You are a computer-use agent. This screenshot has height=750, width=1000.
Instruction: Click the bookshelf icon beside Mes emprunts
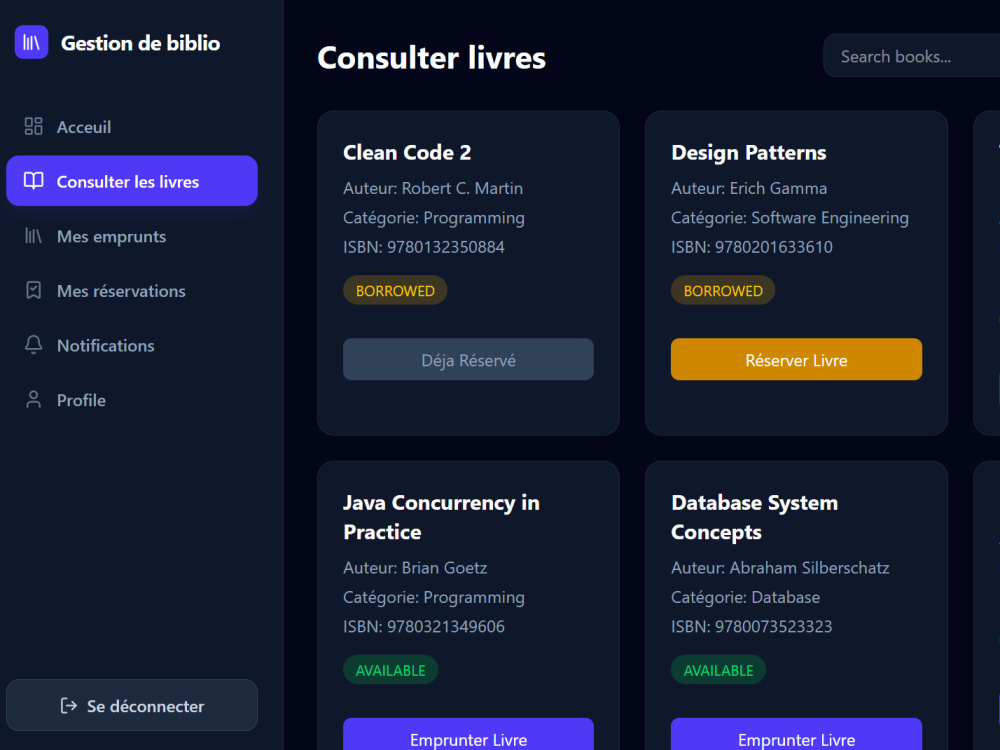(x=33, y=236)
